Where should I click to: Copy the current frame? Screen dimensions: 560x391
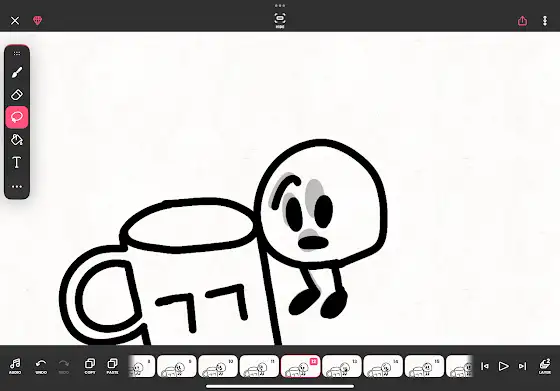[90, 366]
